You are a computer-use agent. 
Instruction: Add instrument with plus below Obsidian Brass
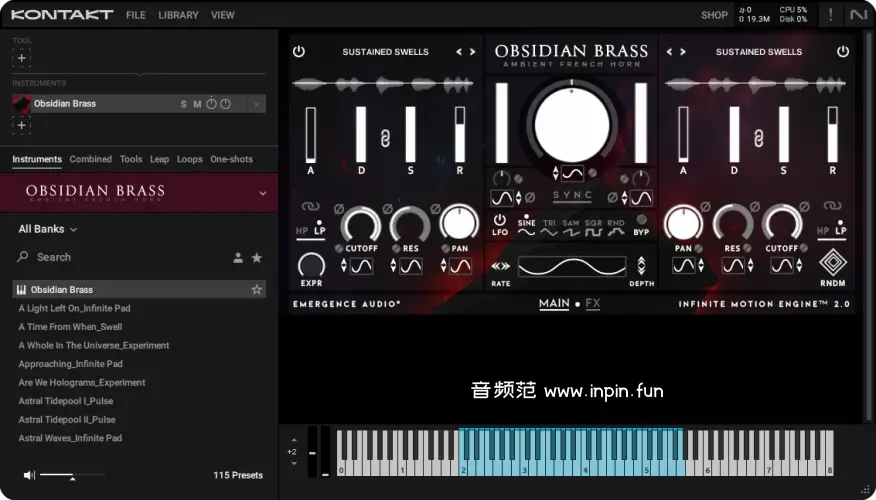(x=21, y=125)
